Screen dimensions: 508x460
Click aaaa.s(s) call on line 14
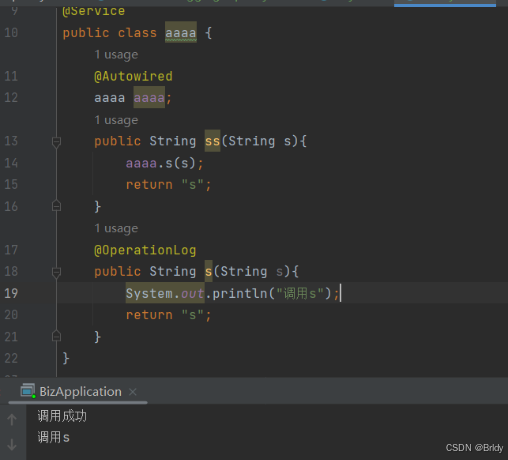(160, 163)
